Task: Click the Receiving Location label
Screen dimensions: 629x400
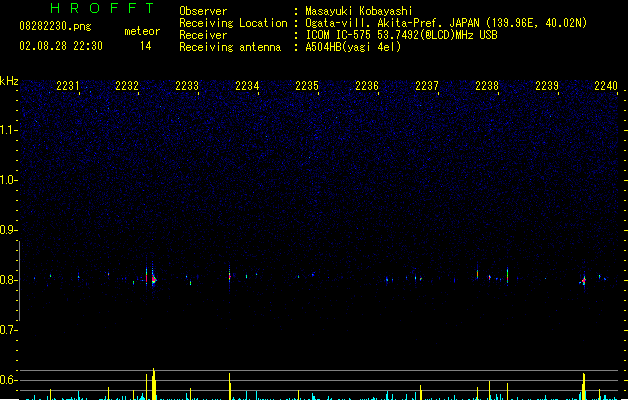Action: click(x=233, y=23)
